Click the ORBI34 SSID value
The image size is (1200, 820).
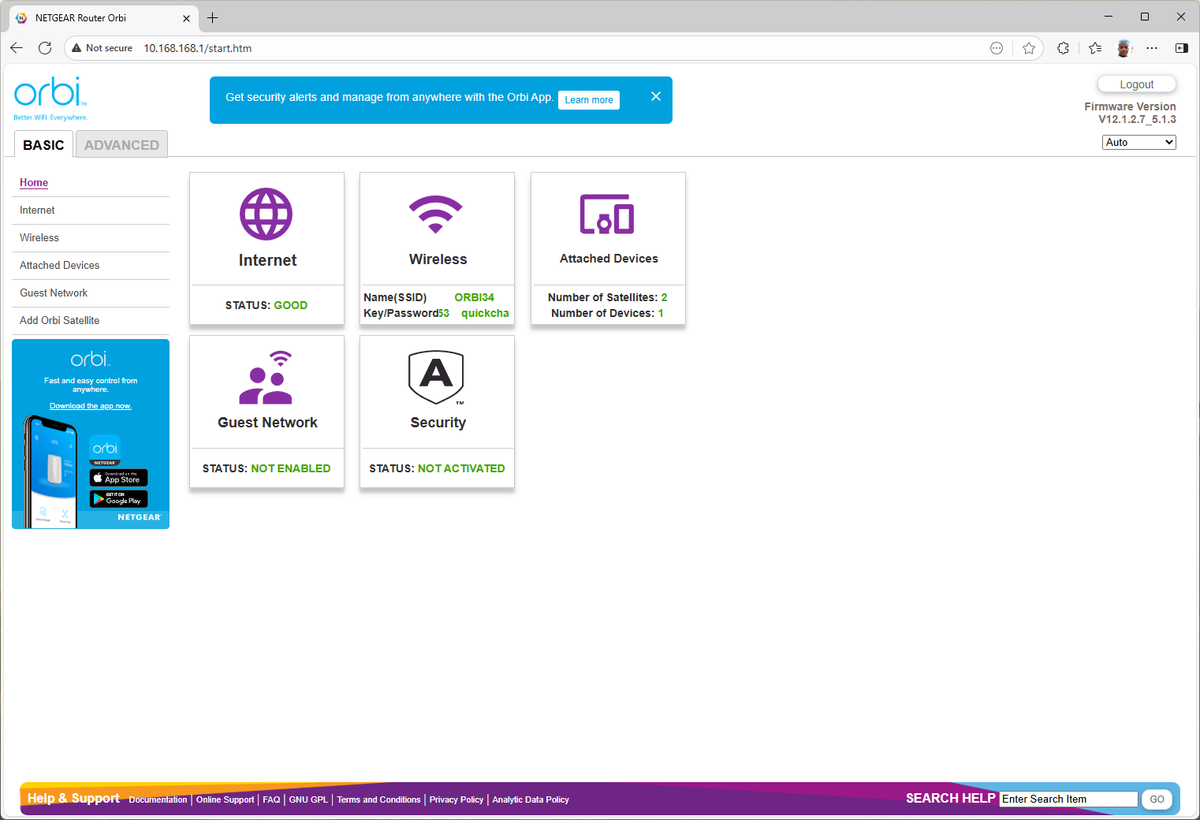474,298
